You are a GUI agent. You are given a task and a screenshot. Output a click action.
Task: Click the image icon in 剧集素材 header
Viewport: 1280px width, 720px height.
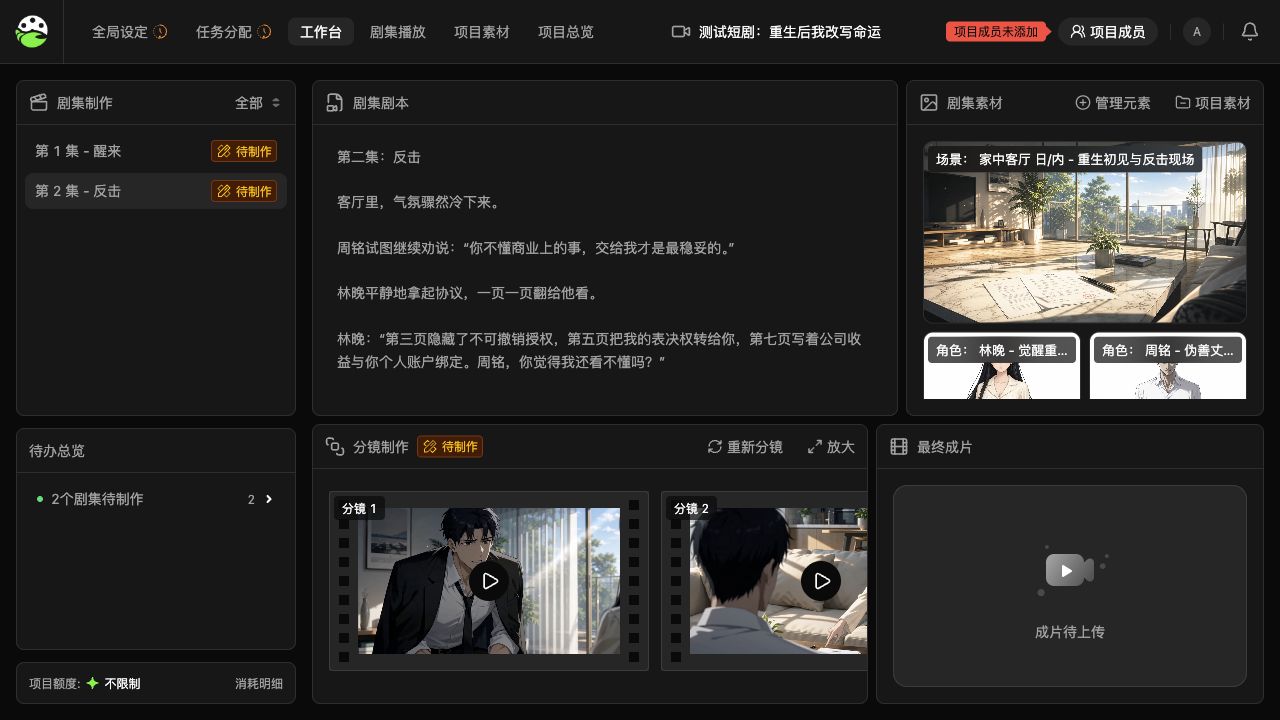coord(929,103)
